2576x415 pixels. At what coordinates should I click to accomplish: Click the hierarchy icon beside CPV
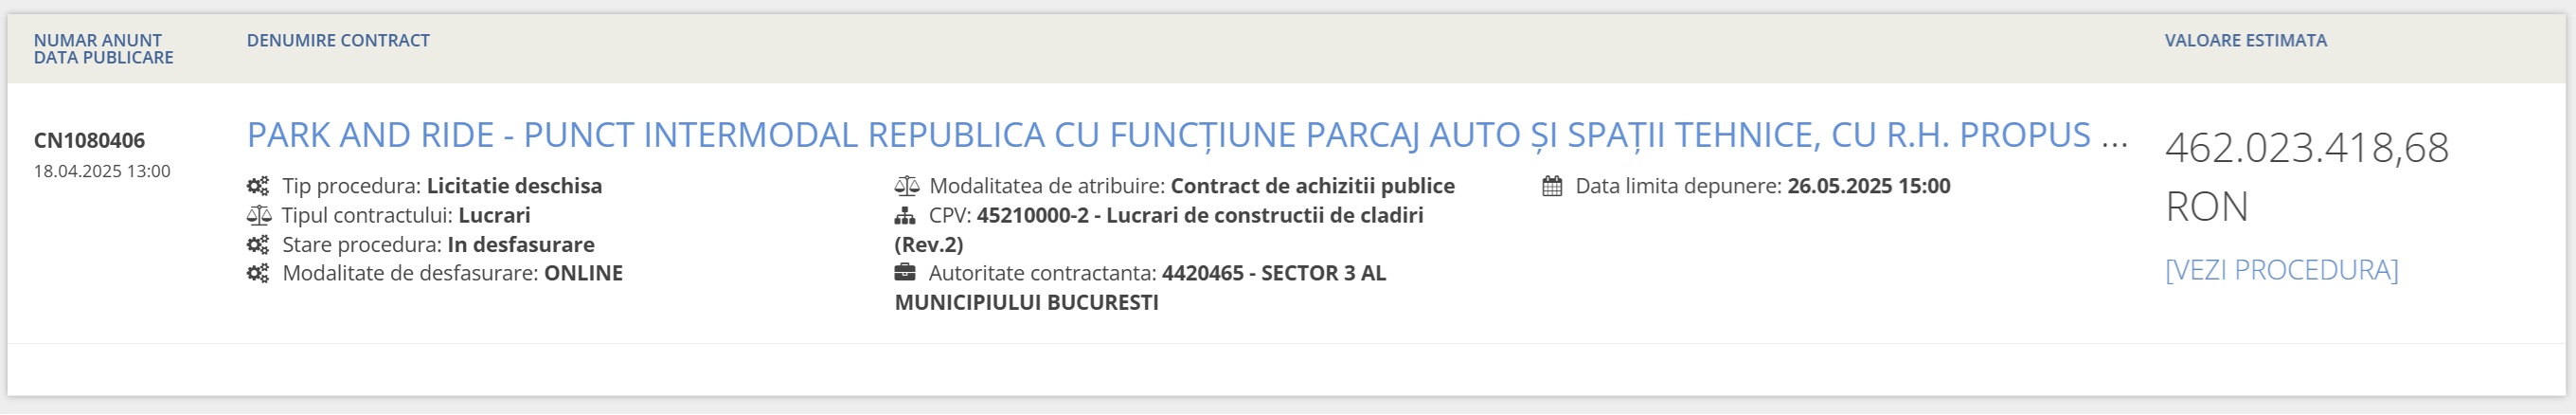tap(905, 215)
